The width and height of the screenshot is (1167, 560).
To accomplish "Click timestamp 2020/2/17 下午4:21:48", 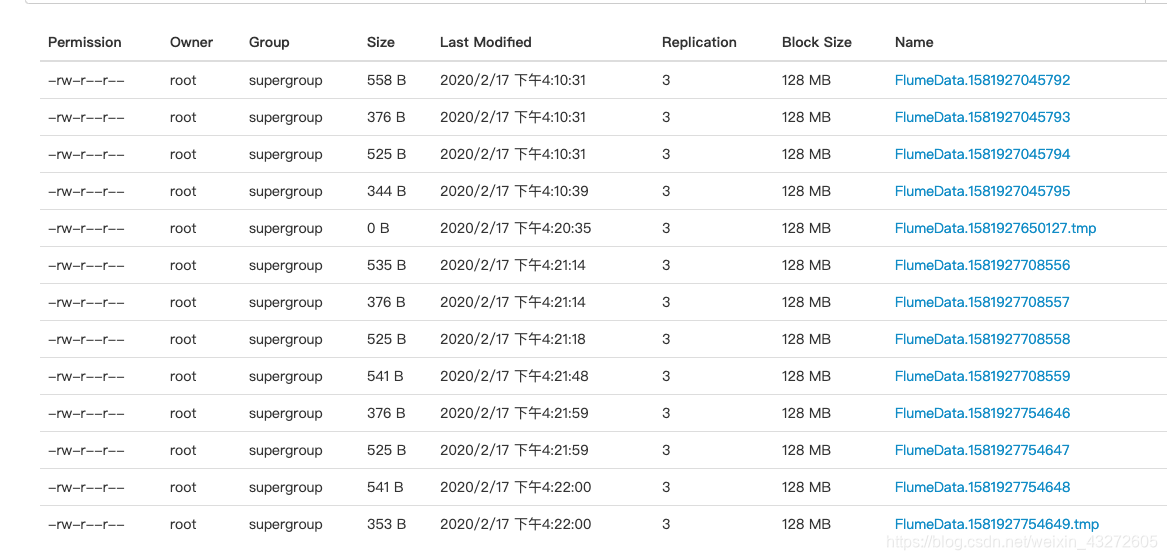I will [514, 376].
